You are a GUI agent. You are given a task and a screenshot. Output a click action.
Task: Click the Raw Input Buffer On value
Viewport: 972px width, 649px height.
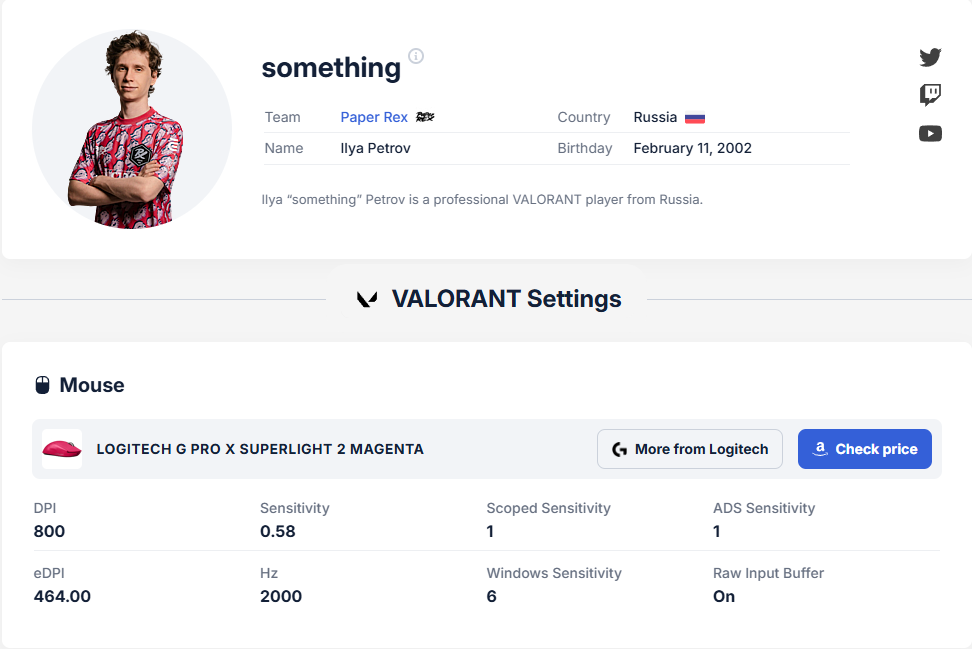724,596
